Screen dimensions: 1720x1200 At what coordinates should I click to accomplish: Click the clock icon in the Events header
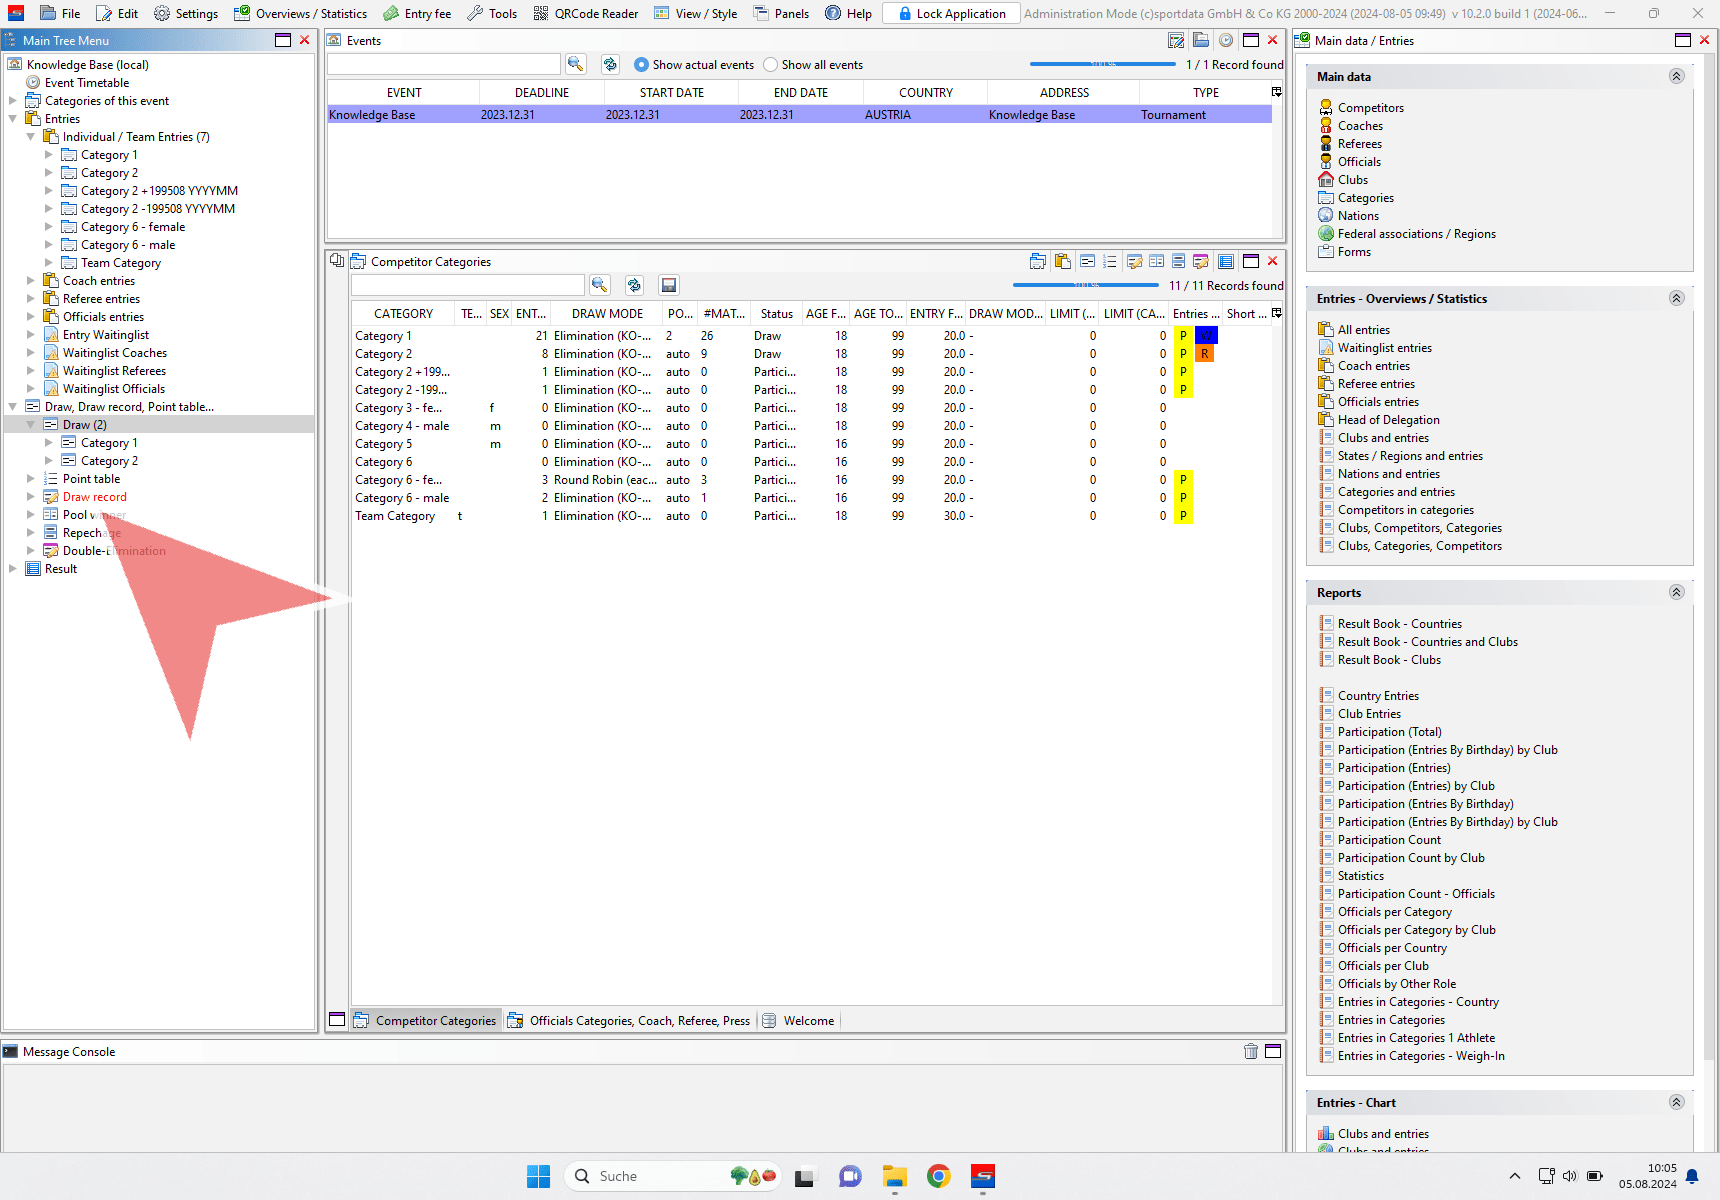(x=1225, y=40)
